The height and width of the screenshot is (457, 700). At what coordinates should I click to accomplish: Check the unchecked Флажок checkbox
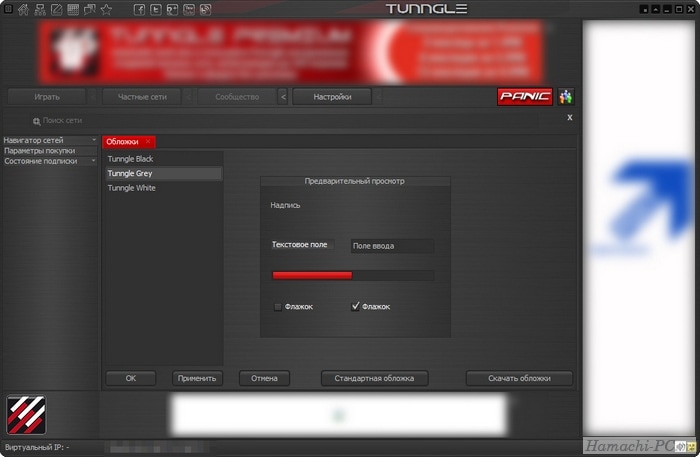tap(278, 307)
